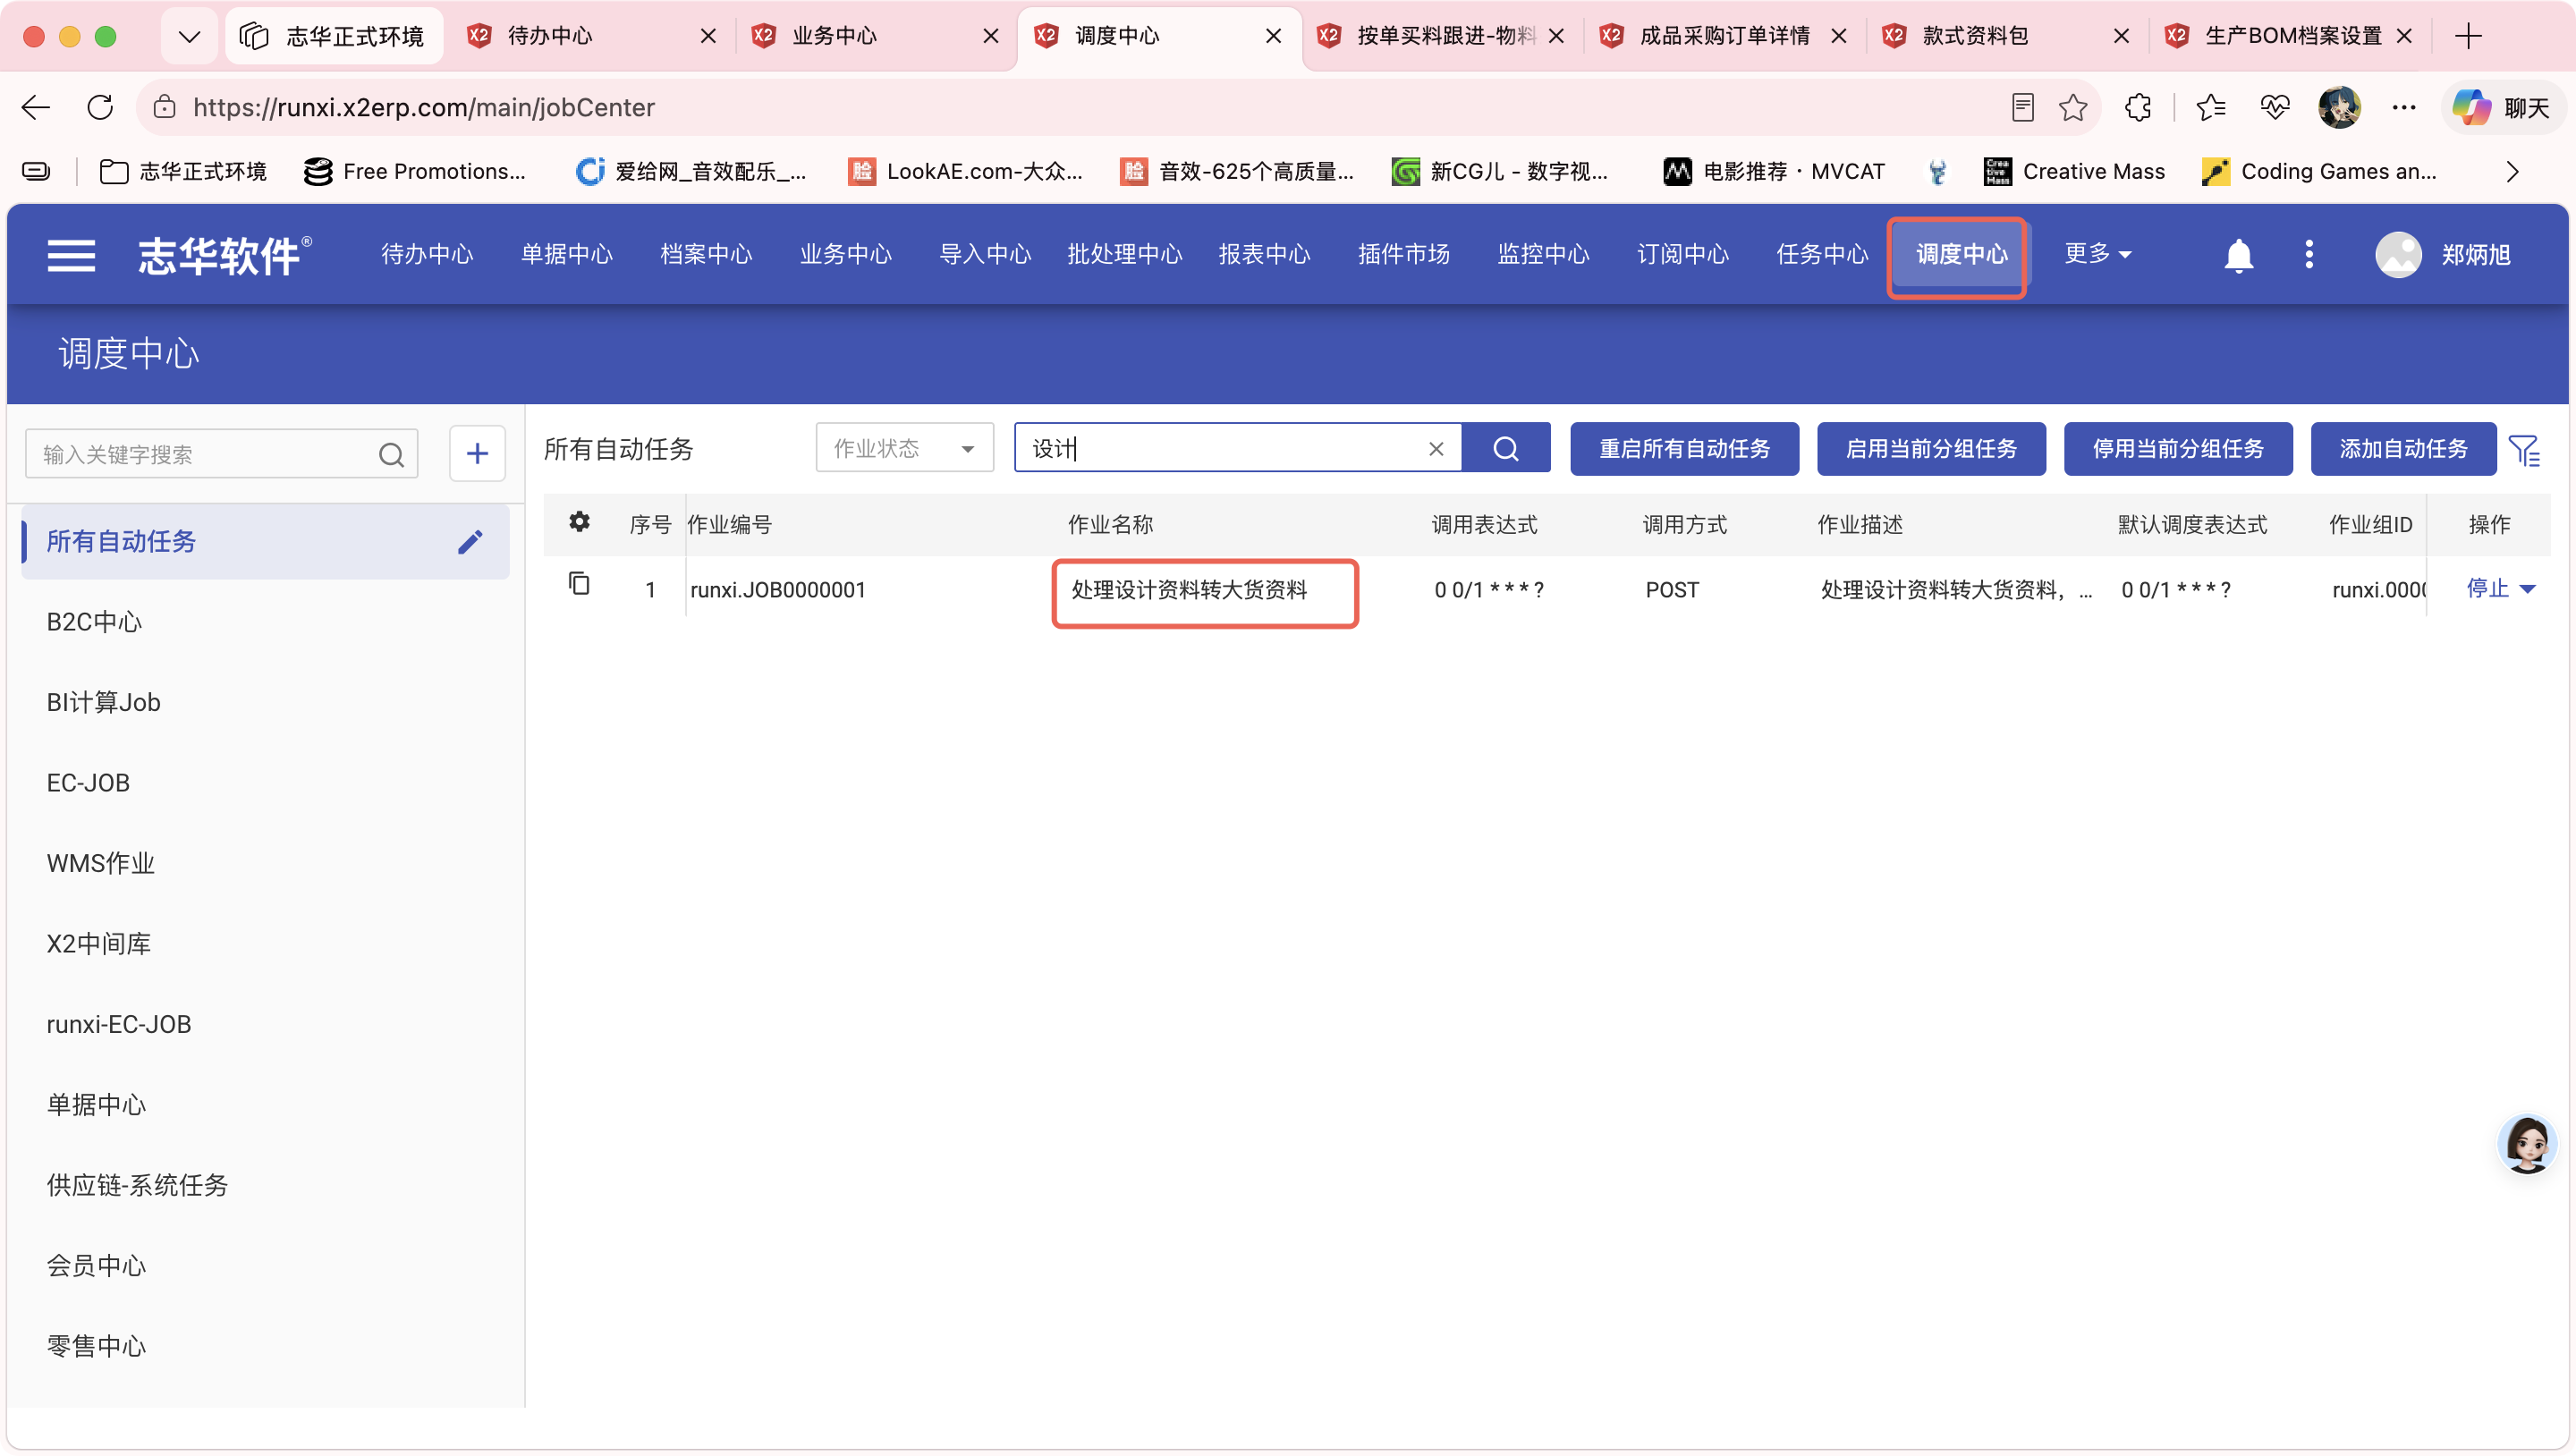2576x1456 pixels.
Task: Open 任务中心 in the top navigation
Action: pos(1822,255)
